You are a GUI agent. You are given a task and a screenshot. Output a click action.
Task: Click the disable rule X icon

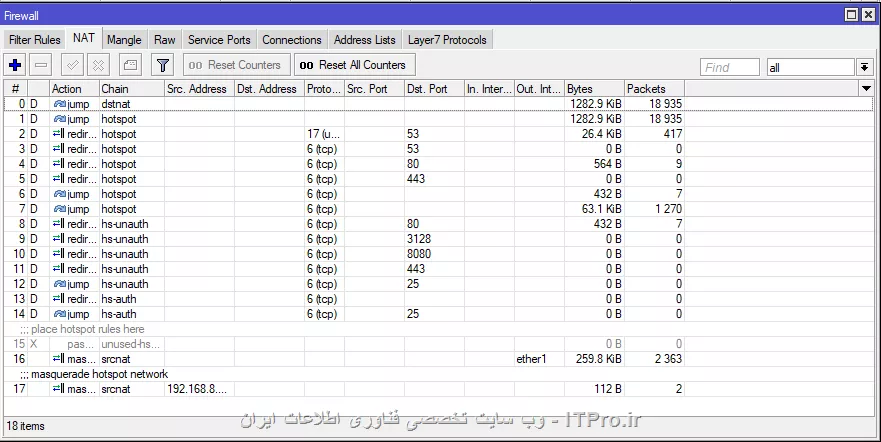98,65
